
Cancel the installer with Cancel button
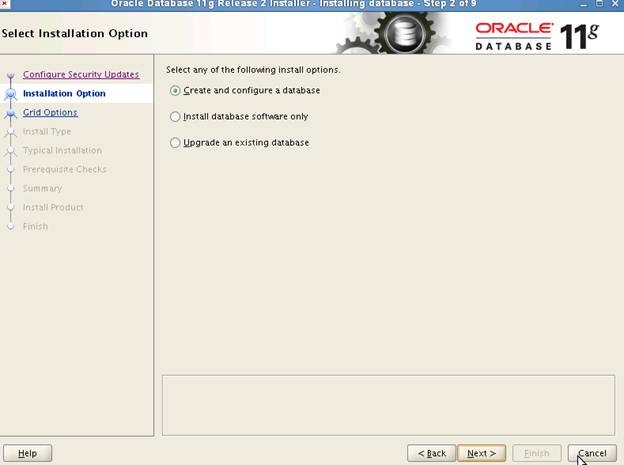(x=592, y=453)
